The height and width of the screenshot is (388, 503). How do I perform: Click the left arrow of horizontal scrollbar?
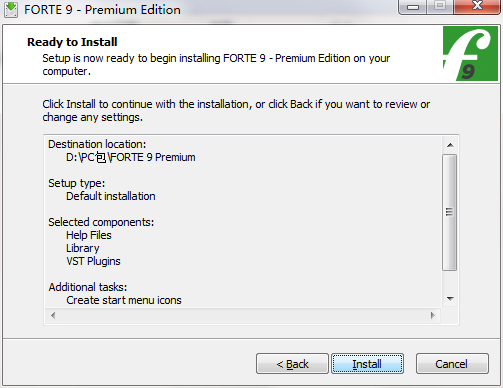tap(53, 315)
